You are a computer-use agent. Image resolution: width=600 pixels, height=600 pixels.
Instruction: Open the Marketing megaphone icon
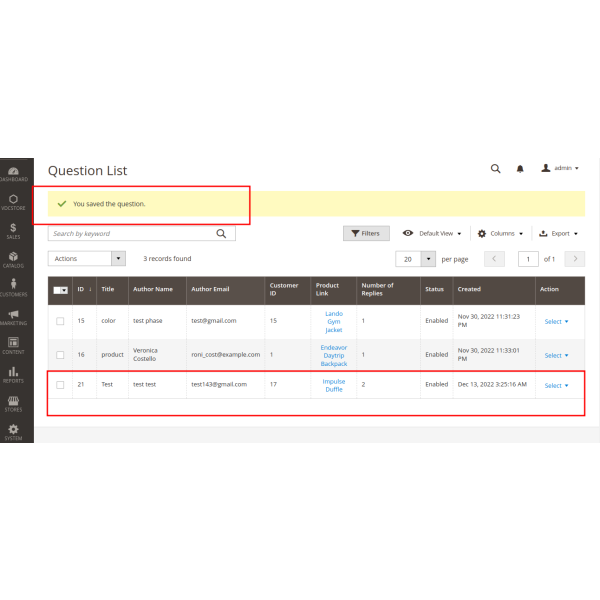[x=13, y=316]
